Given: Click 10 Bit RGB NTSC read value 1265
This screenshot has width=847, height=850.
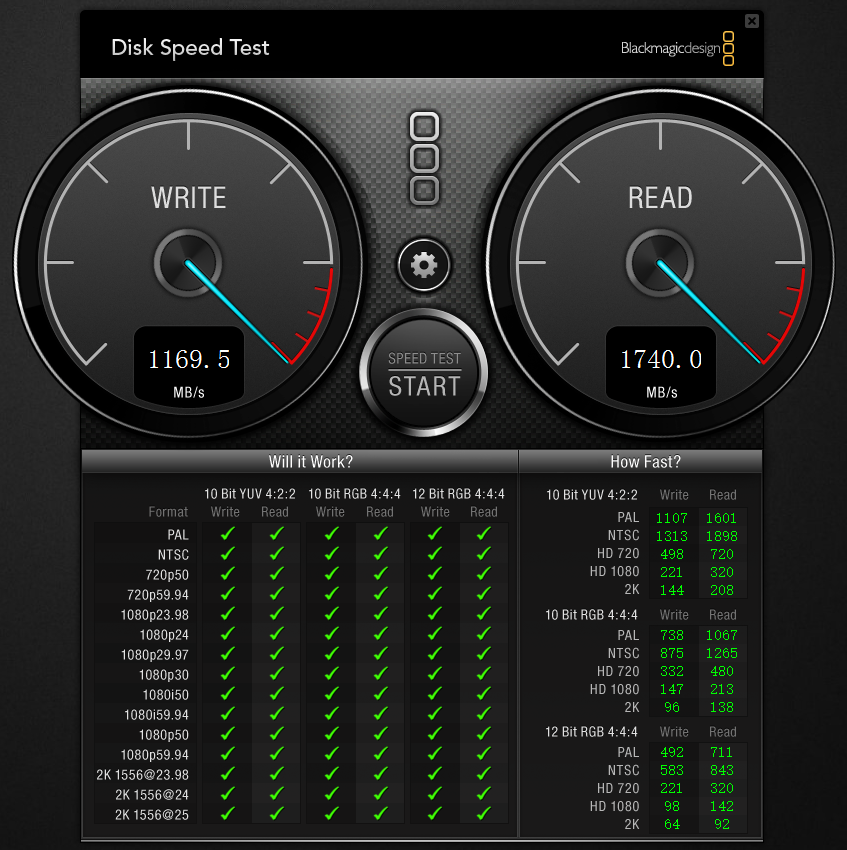Looking at the screenshot, I should point(721,653).
